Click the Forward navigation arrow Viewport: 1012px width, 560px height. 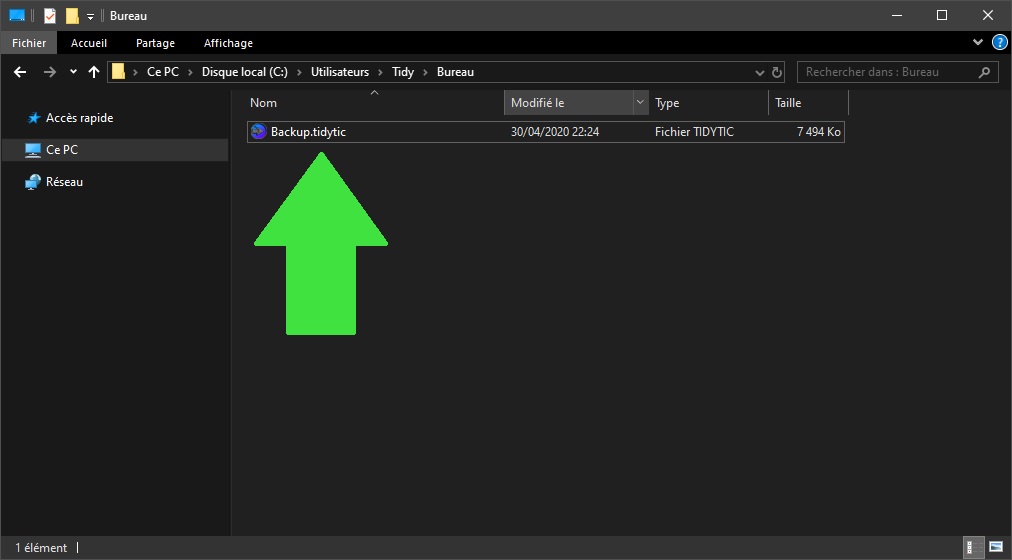[x=50, y=72]
